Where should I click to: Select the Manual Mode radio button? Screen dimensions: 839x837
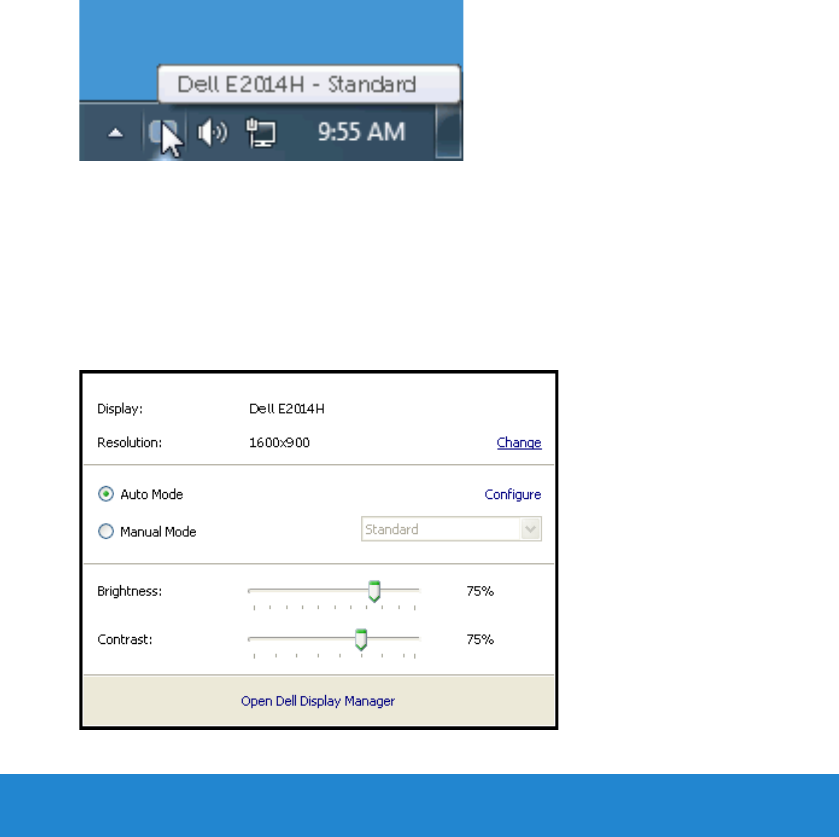tap(106, 531)
